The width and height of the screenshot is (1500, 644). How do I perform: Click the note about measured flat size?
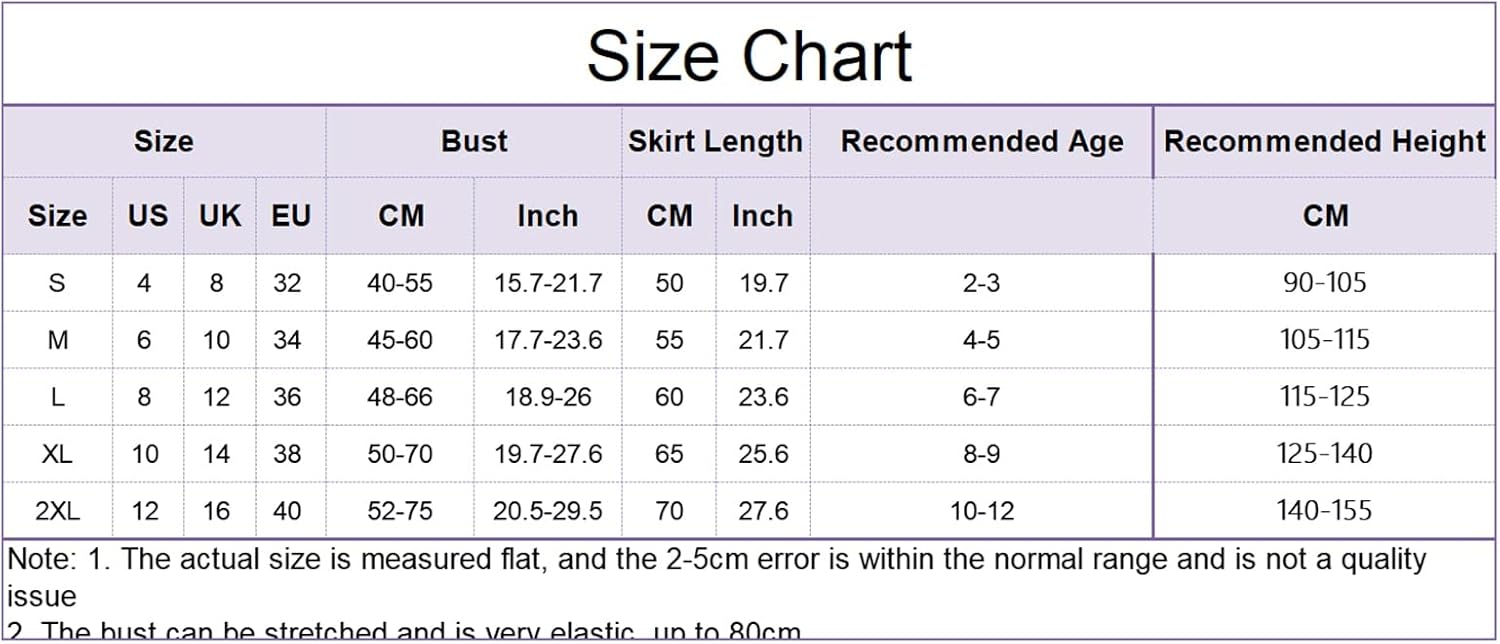tap(715, 560)
